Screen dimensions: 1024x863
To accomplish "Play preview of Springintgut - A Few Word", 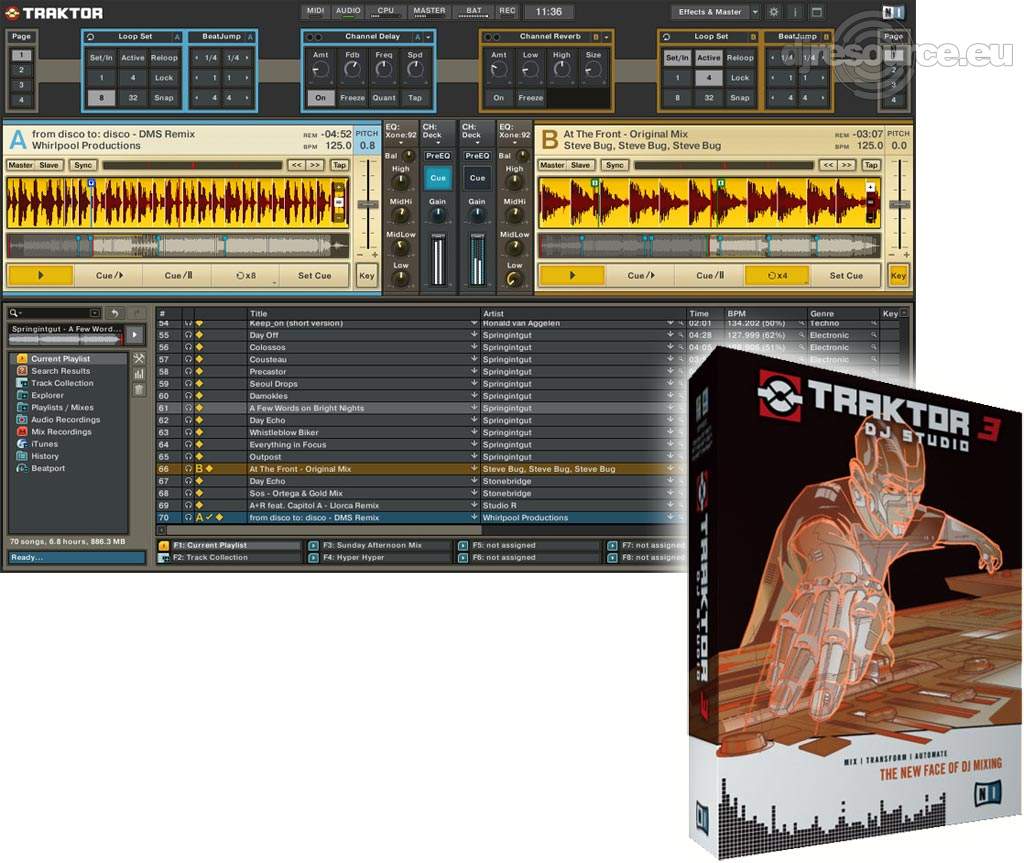I will click(135, 334).
